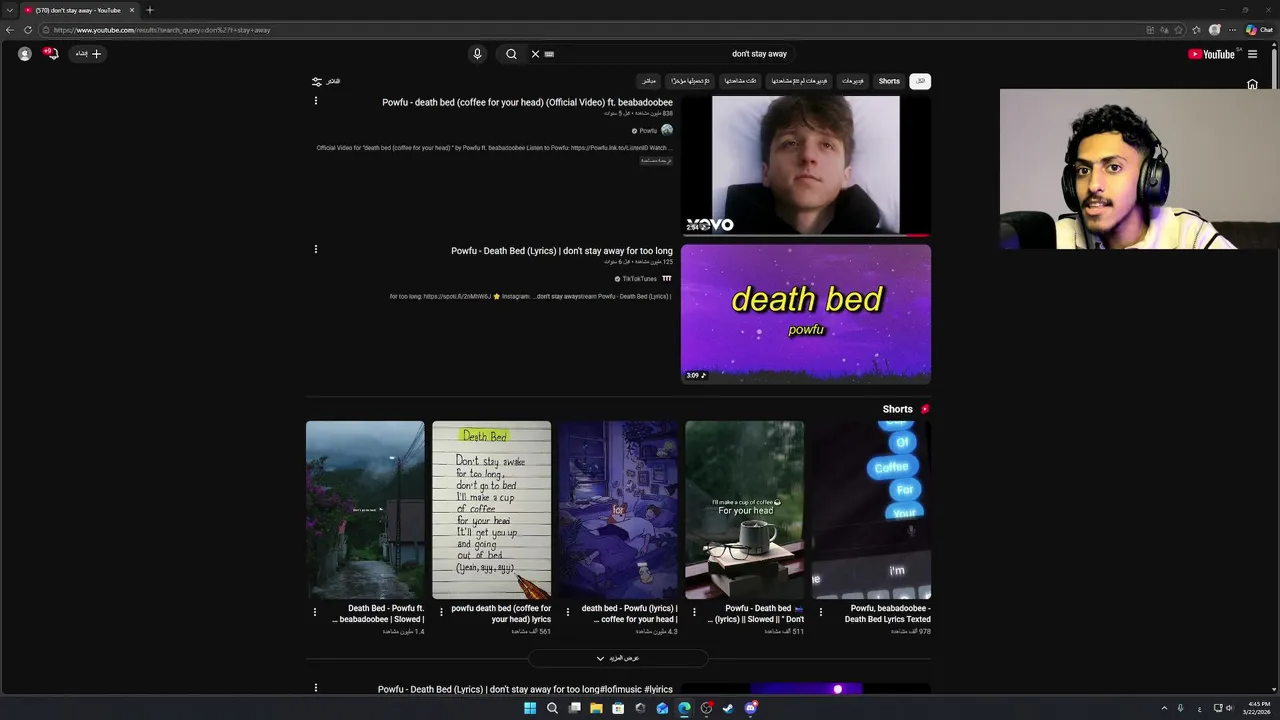Click the voice search microphone icon
Image resolution: width=1280 pixels, height=720 pixels.
point(477,54)
